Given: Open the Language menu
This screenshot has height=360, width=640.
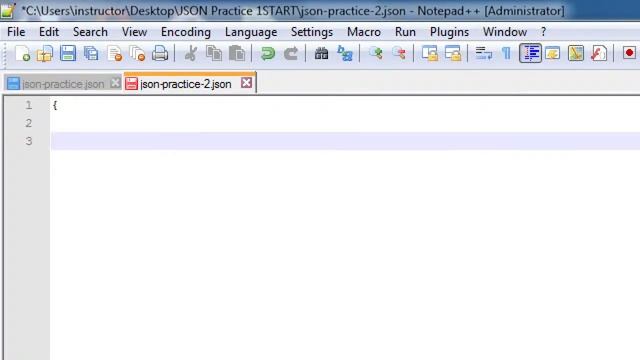Looking at the screenshot, I should tap(251, 32).
